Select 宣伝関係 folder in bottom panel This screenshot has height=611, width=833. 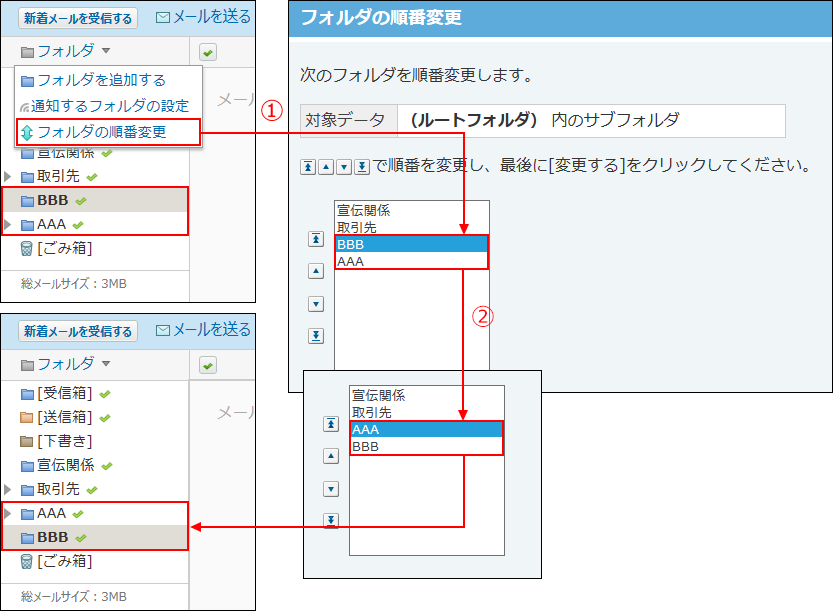point(65,465)
